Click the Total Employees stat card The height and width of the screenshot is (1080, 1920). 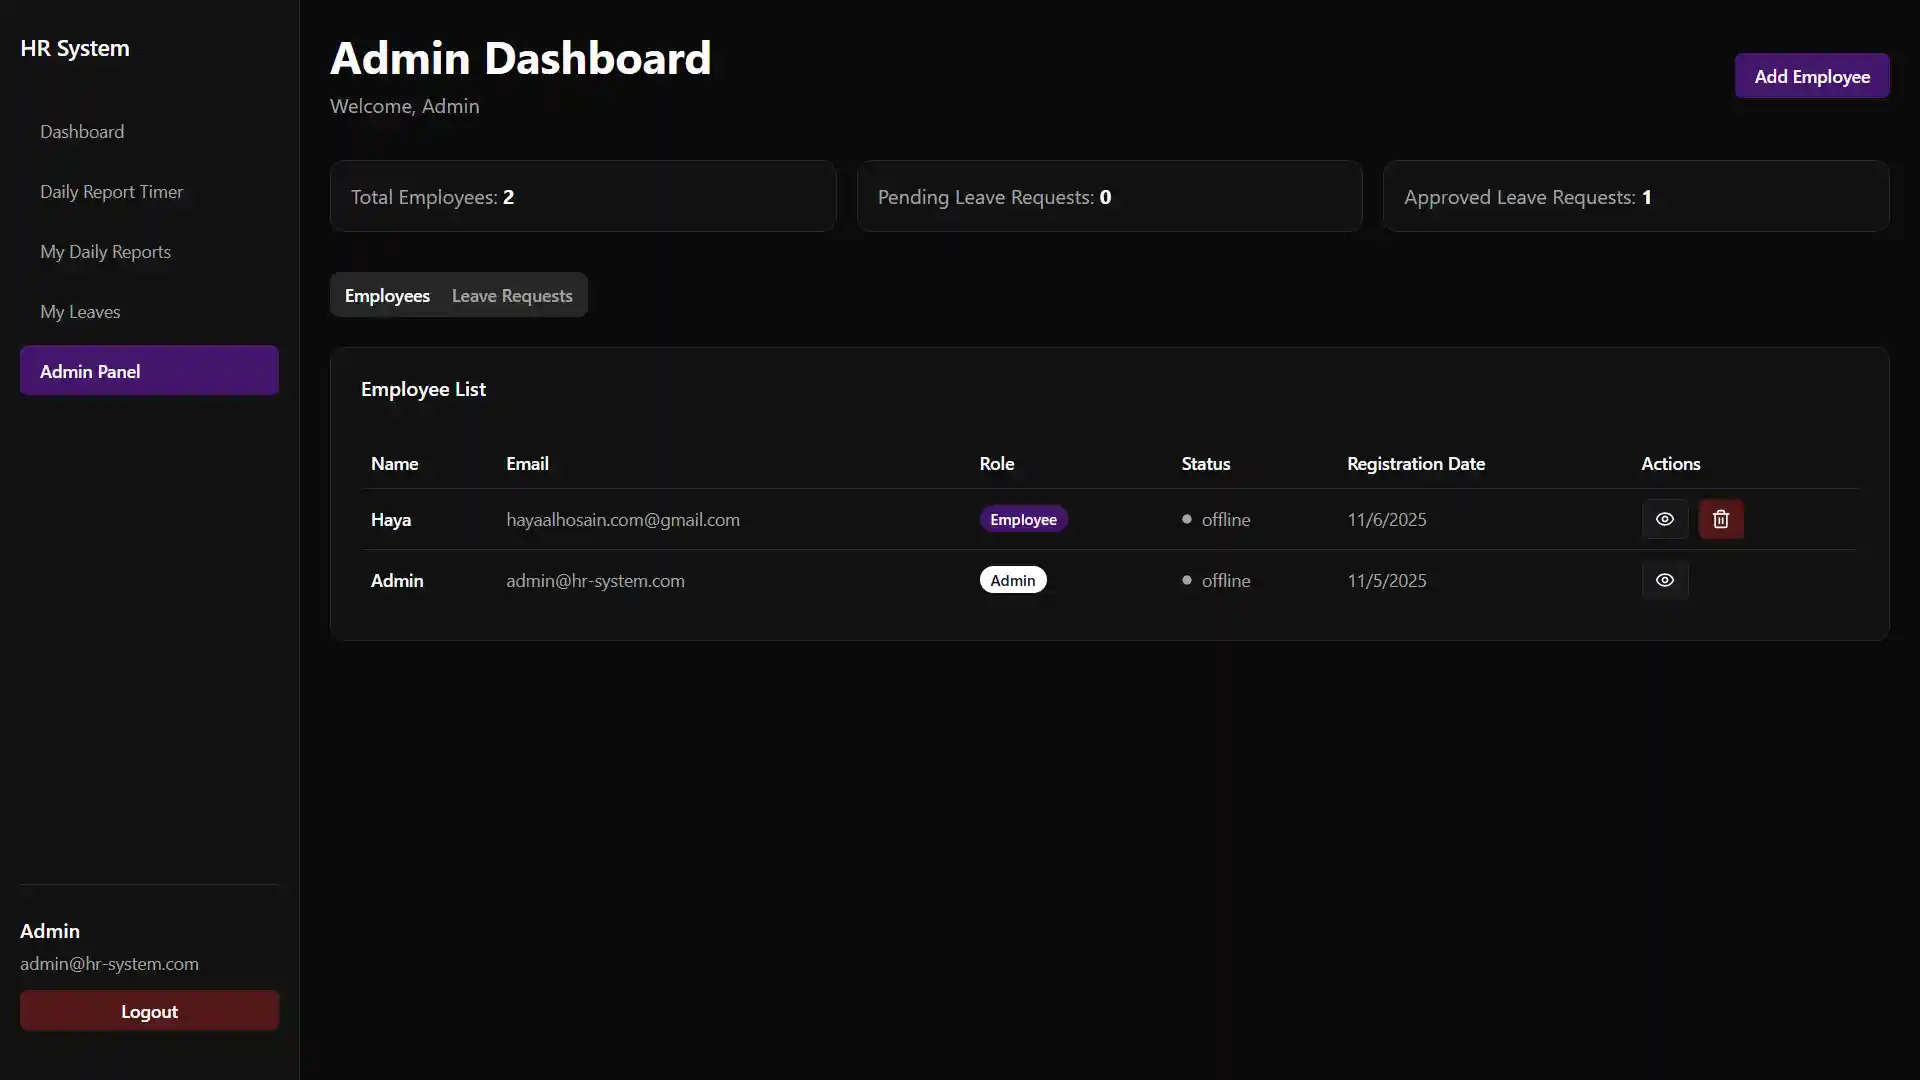(x=582, y=196)
